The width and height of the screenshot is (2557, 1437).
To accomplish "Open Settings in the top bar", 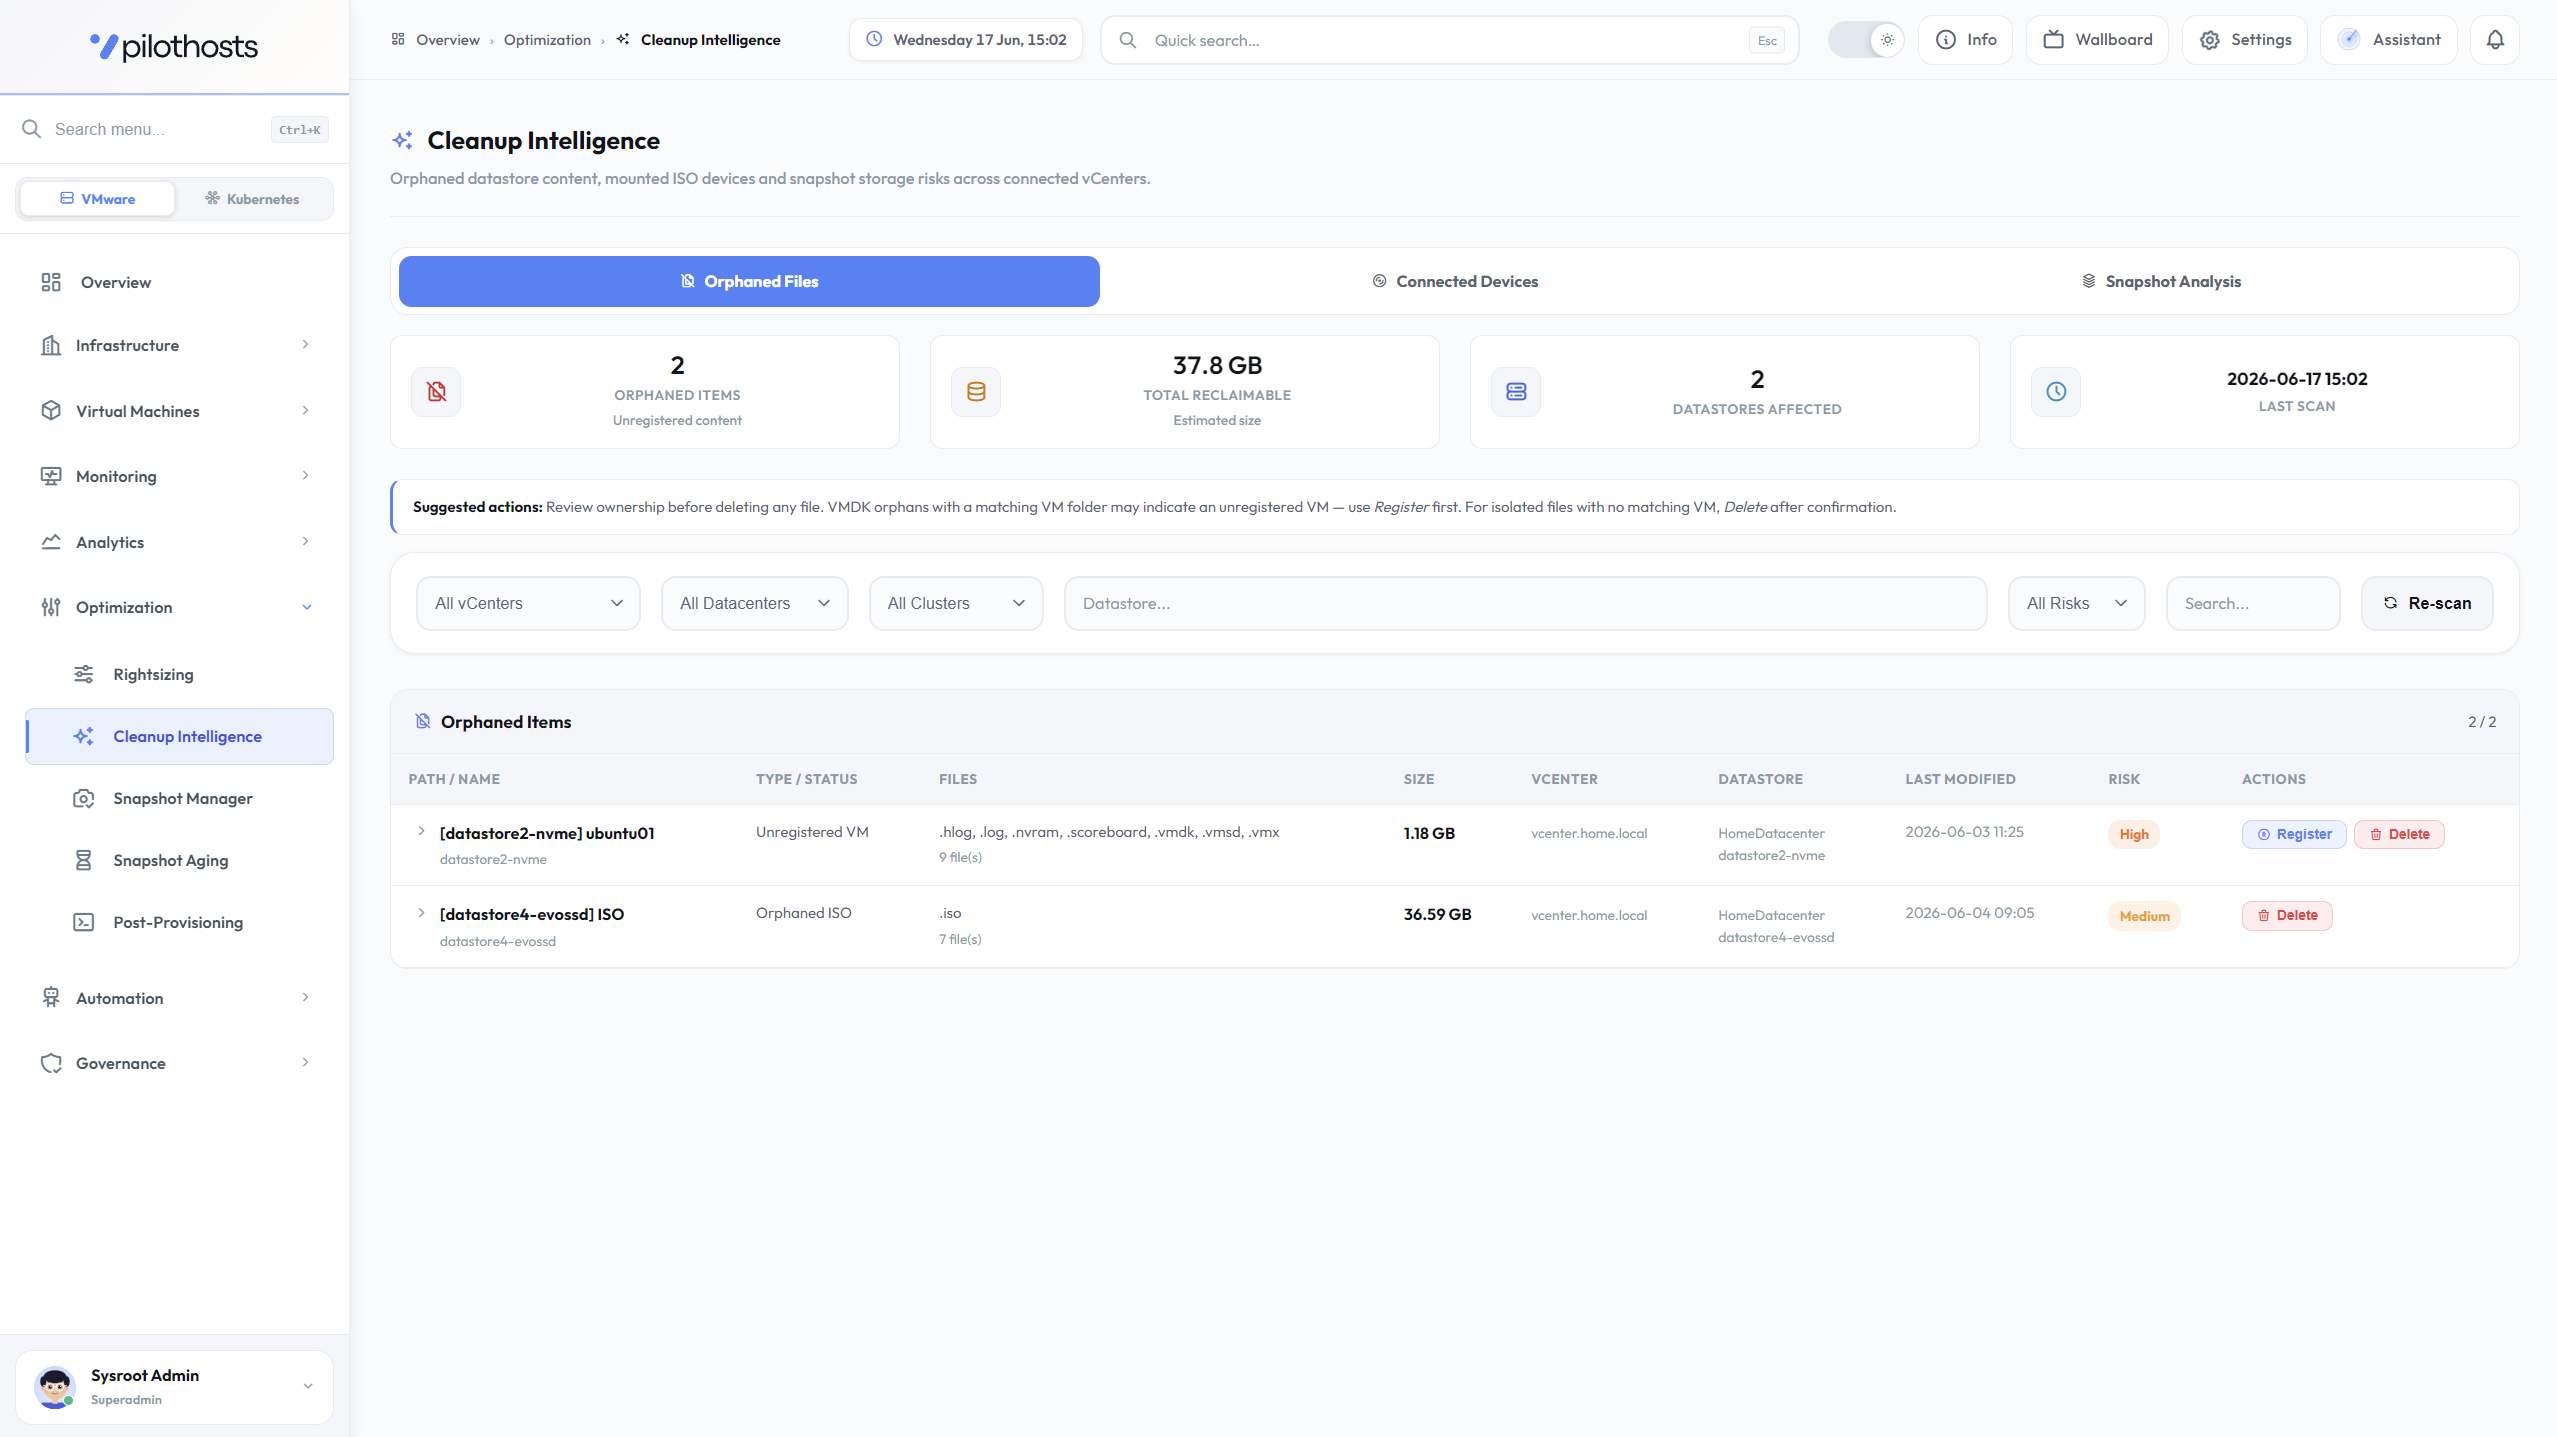I will pyautogui.click(x=2245, y=40).
